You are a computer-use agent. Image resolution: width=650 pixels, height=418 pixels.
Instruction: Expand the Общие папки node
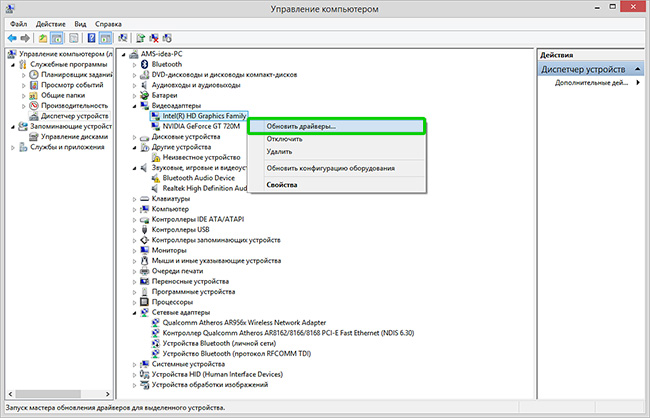24,96
